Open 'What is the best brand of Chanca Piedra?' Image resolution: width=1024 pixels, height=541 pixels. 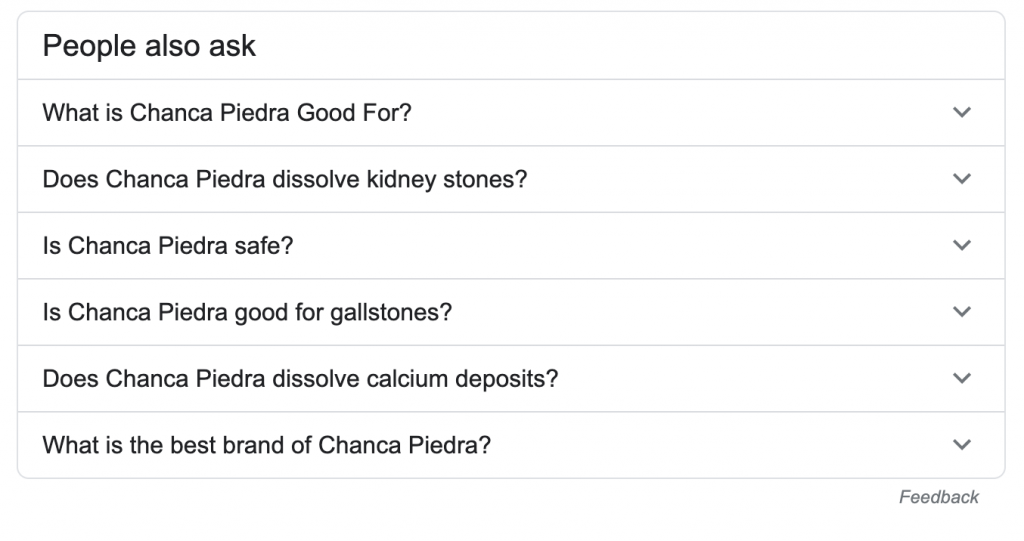[511, 445]
